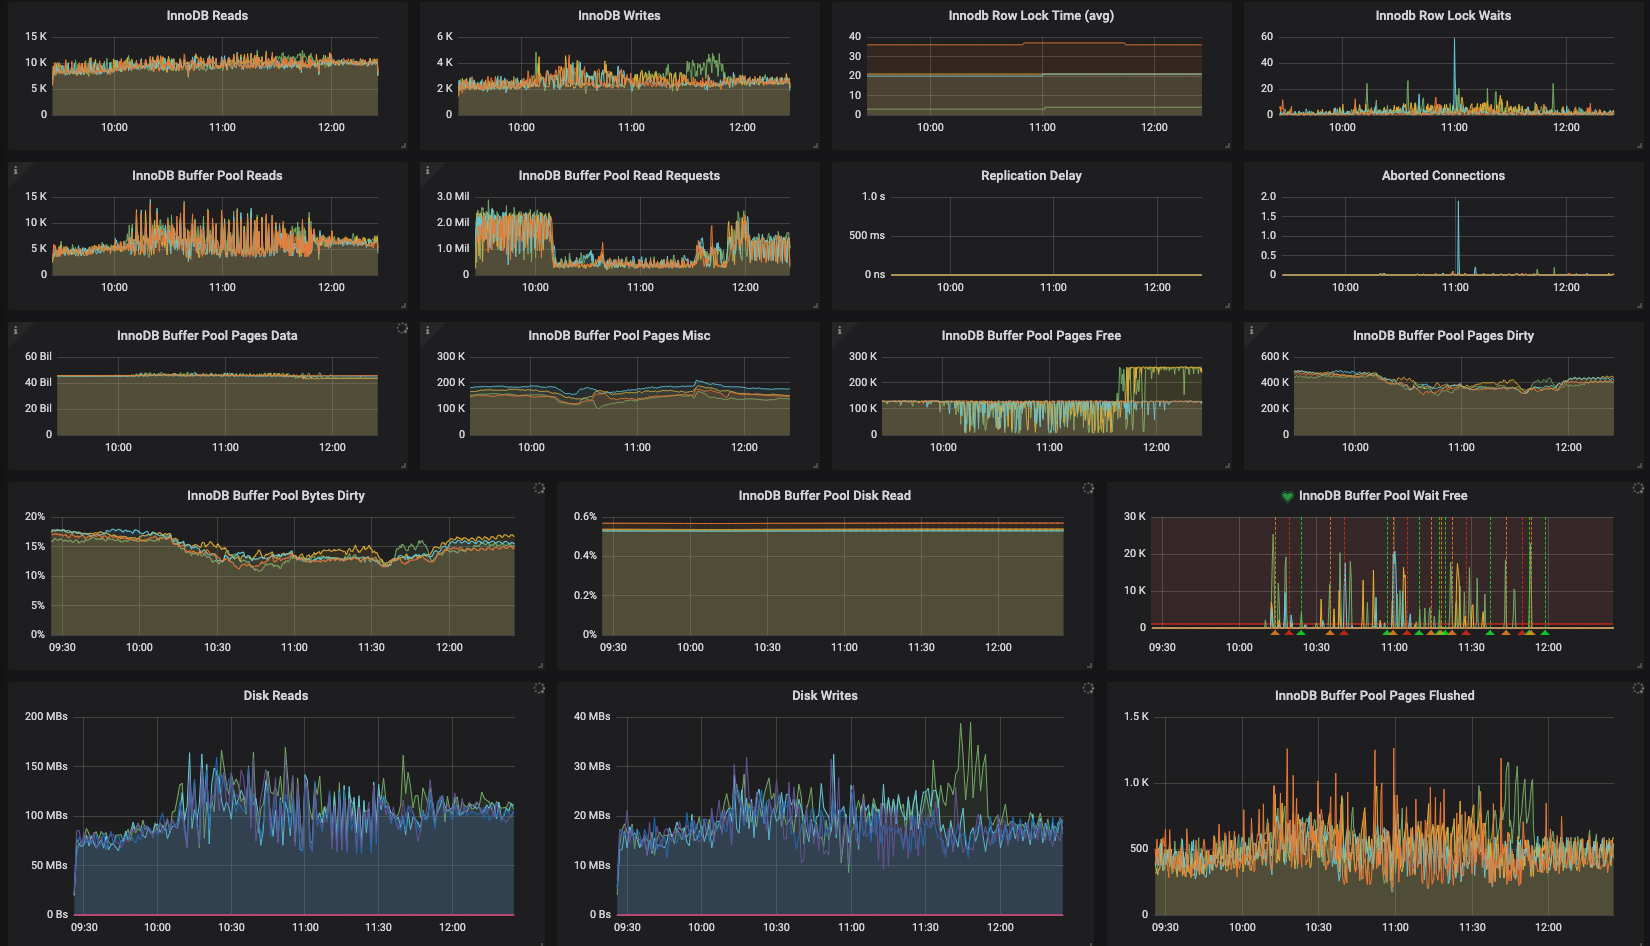This screenshot has height=946, width=1650.
Task: Click resize handle of Buffer Pool Wait Free panel
Action: [1639, 666]
